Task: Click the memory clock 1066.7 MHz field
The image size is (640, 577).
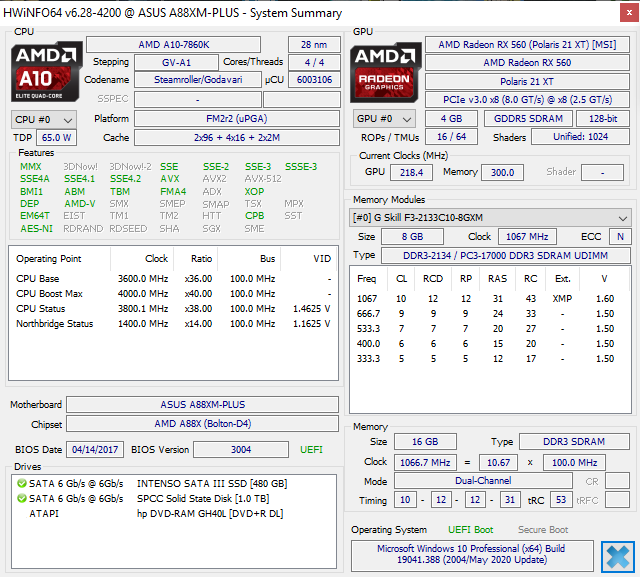Action: (x=425, y=463)
